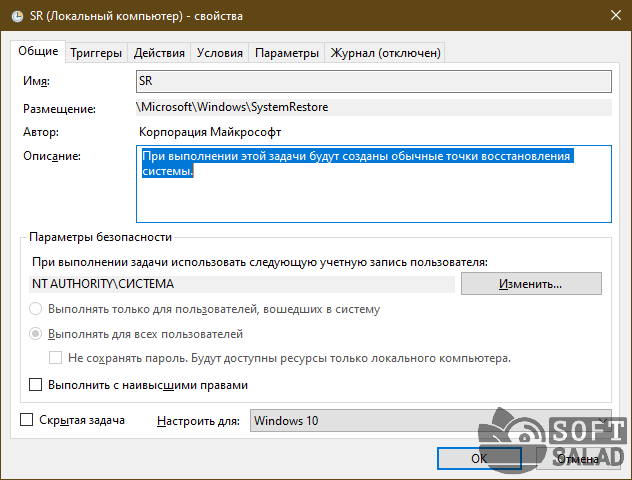The width and height of the screenshot is (632, 480).
Task: Enable Выполнить с наивысшими правами checkbox
Action: coord(35,385)
